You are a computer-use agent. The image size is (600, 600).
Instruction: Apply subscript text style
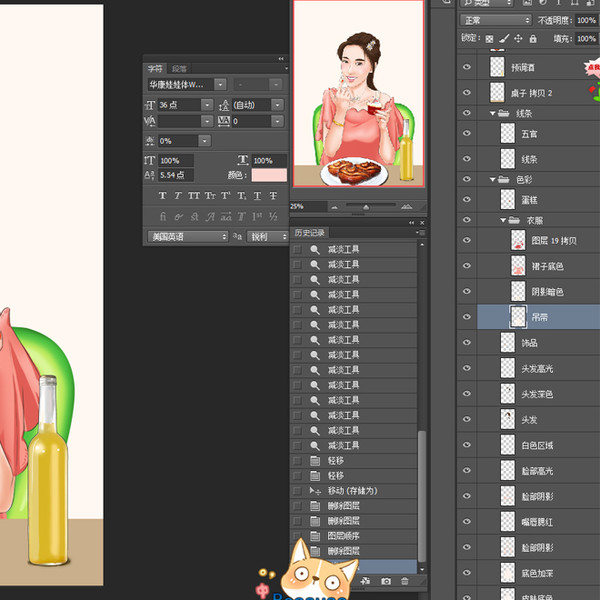[x=241, y=196]
